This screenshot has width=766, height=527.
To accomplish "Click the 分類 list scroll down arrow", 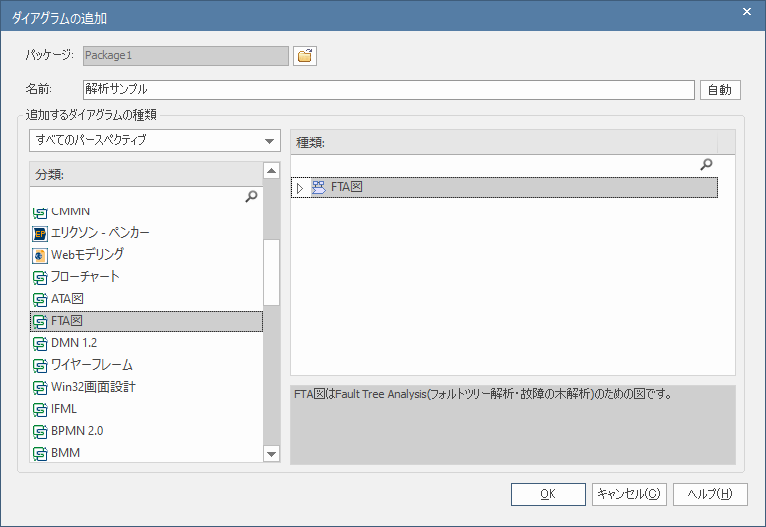I will [271, 454].
